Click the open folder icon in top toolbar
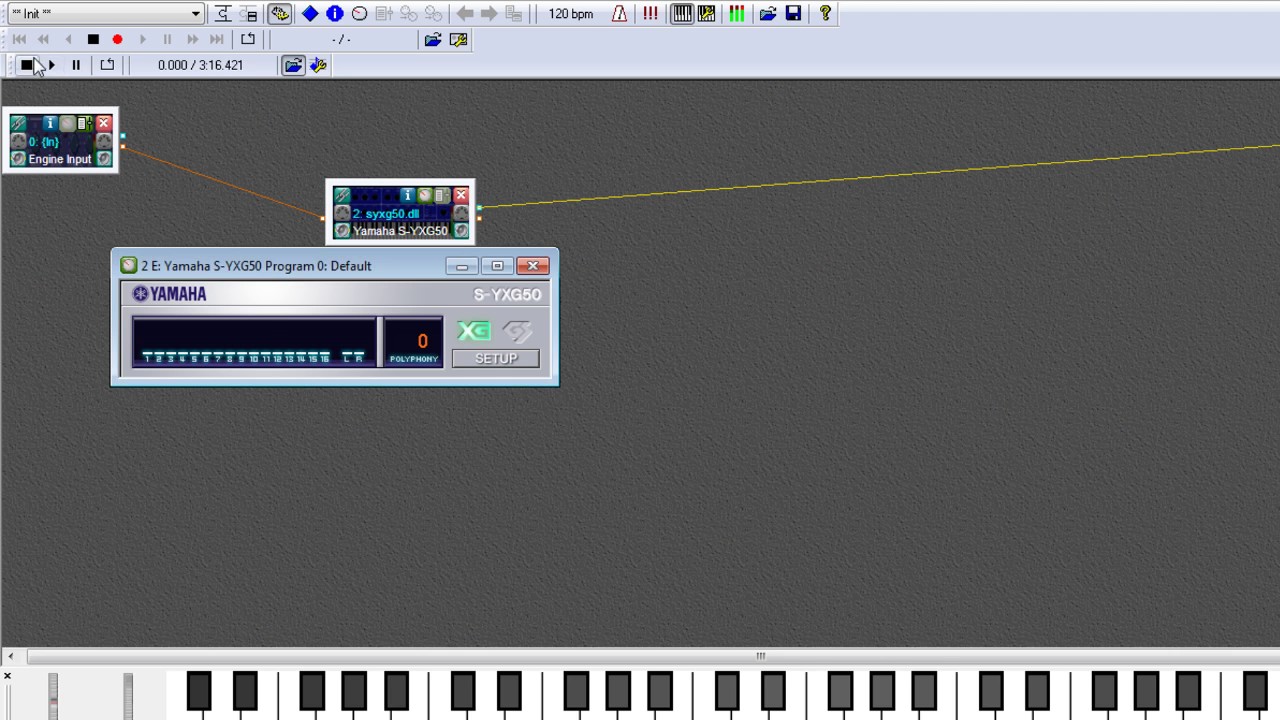 click(768, 14)
